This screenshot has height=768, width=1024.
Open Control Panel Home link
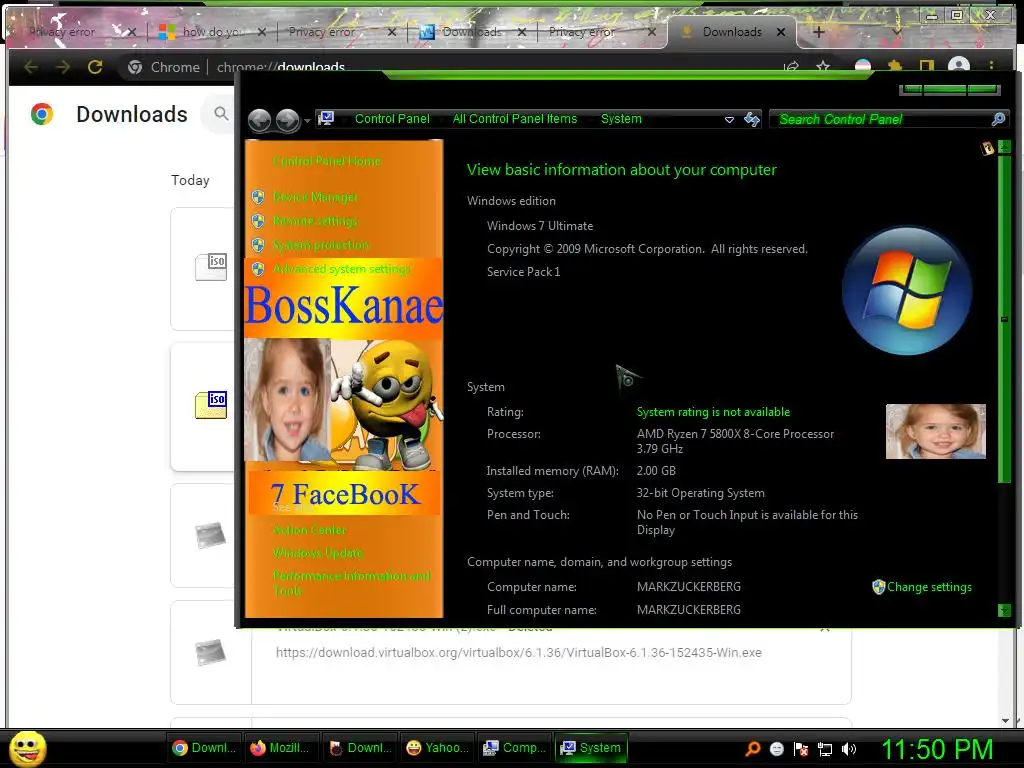coord(327,161)
